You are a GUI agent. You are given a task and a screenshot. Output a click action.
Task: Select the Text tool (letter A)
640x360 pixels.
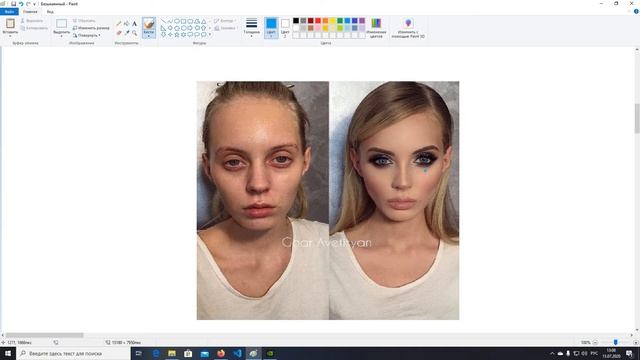pos(134,24)
